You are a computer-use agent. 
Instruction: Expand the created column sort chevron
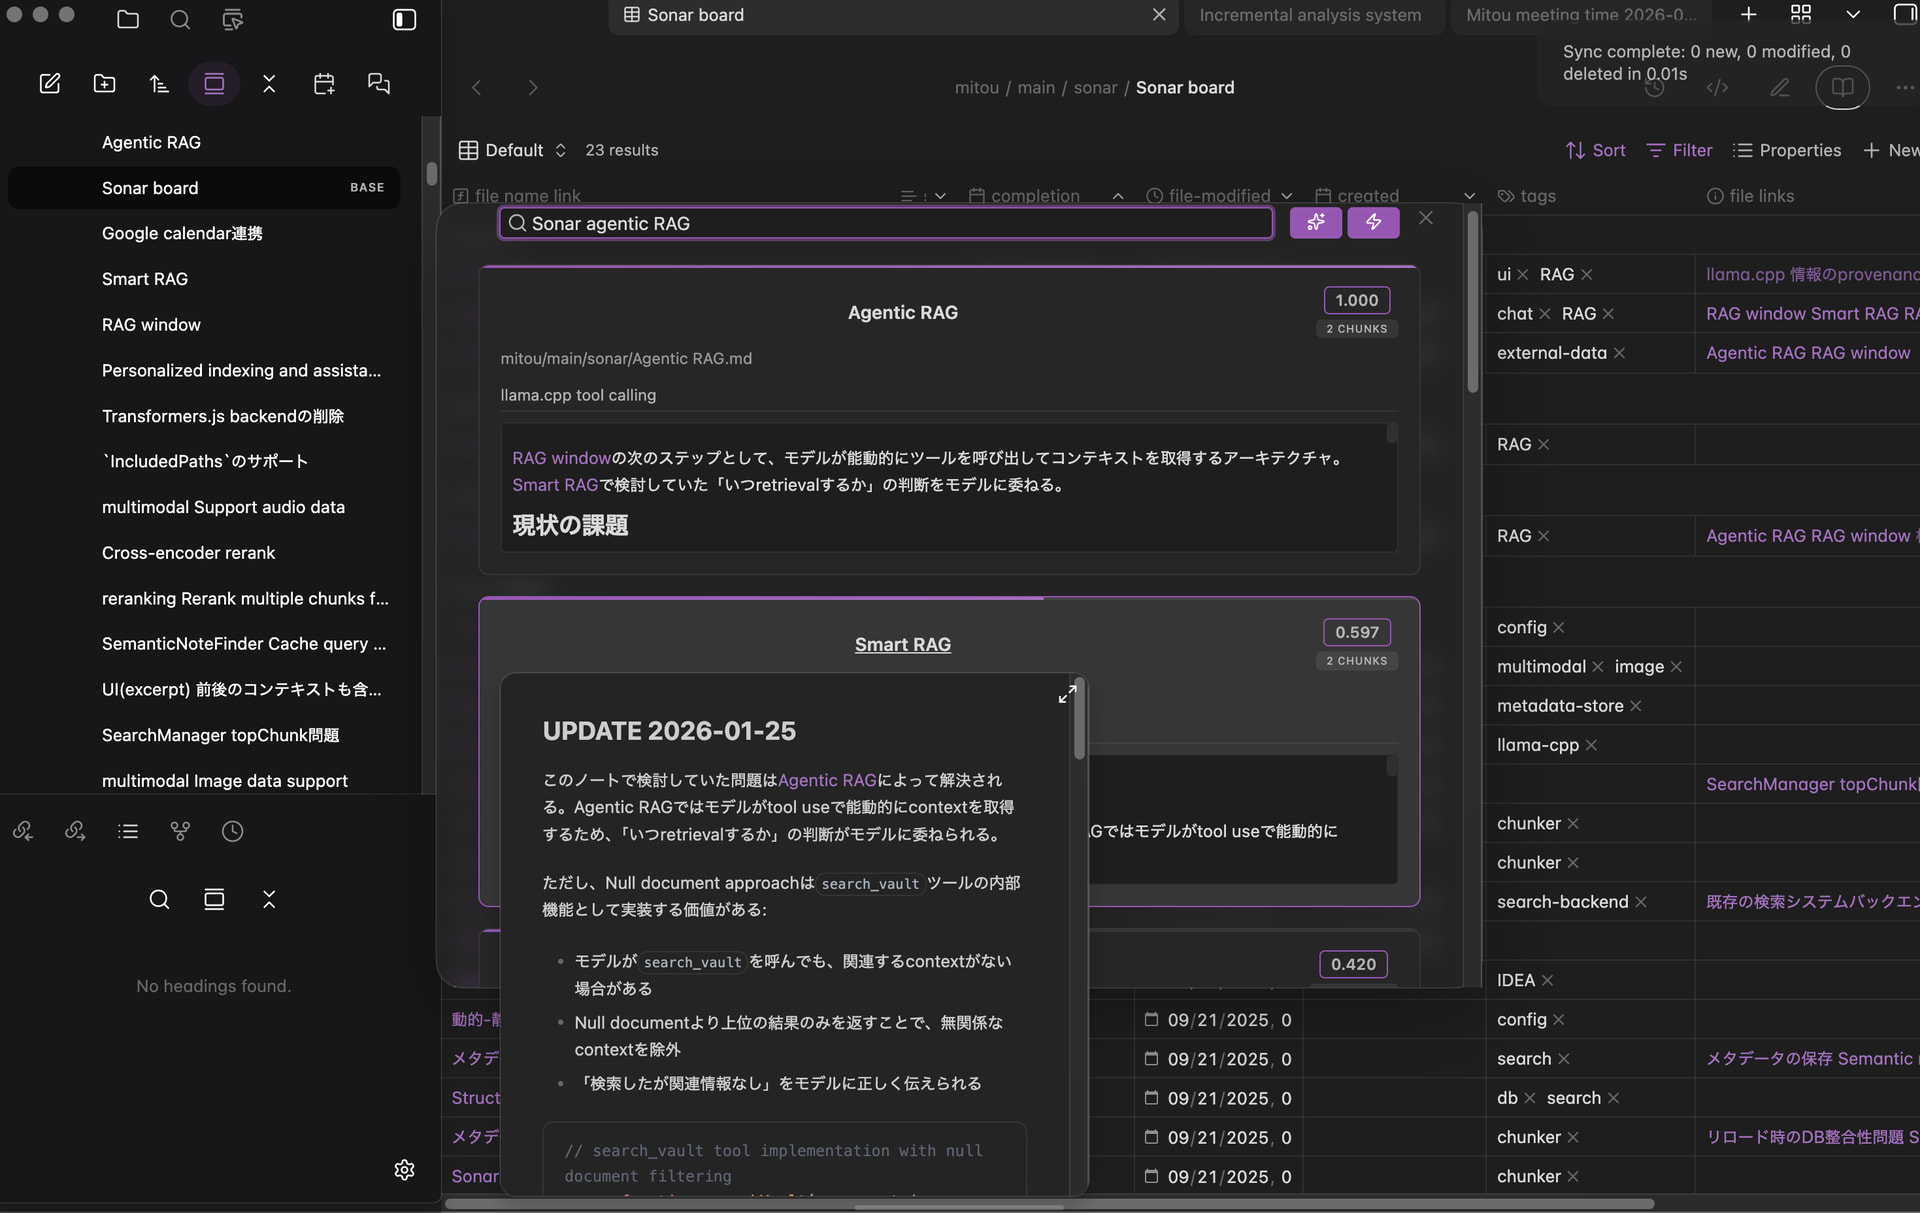pyautogui.click(x=1468, y=196)
